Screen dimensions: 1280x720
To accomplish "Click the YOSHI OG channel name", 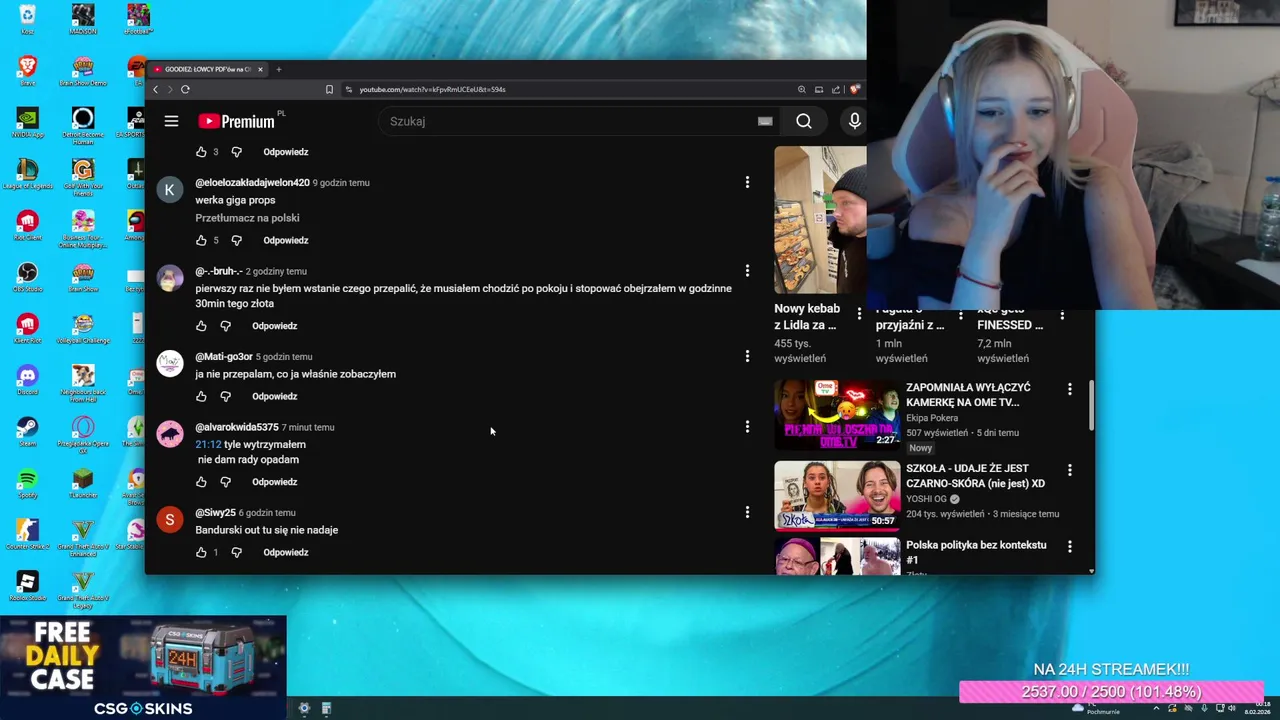I will point(926,499).
